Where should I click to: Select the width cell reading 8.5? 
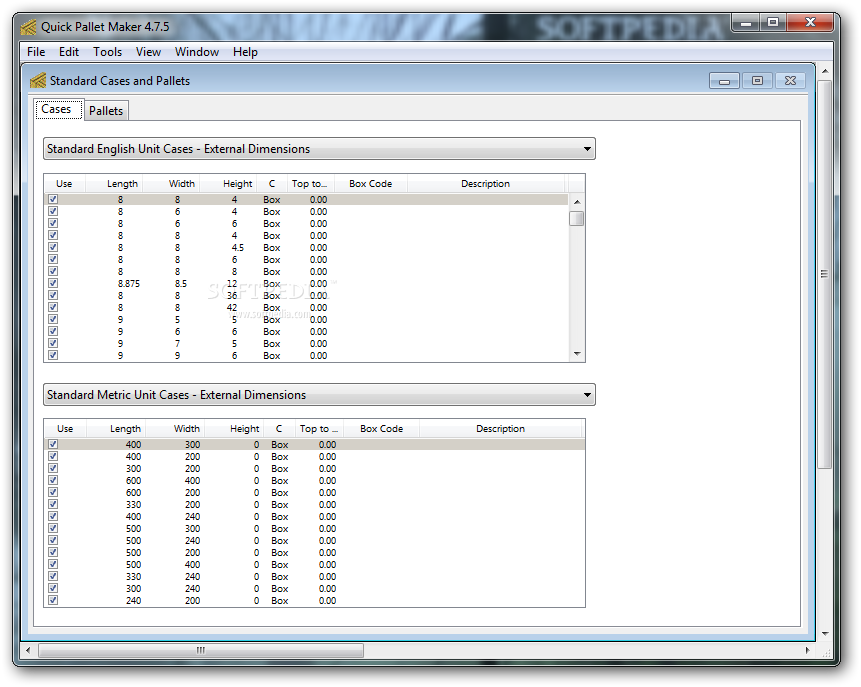181,283
